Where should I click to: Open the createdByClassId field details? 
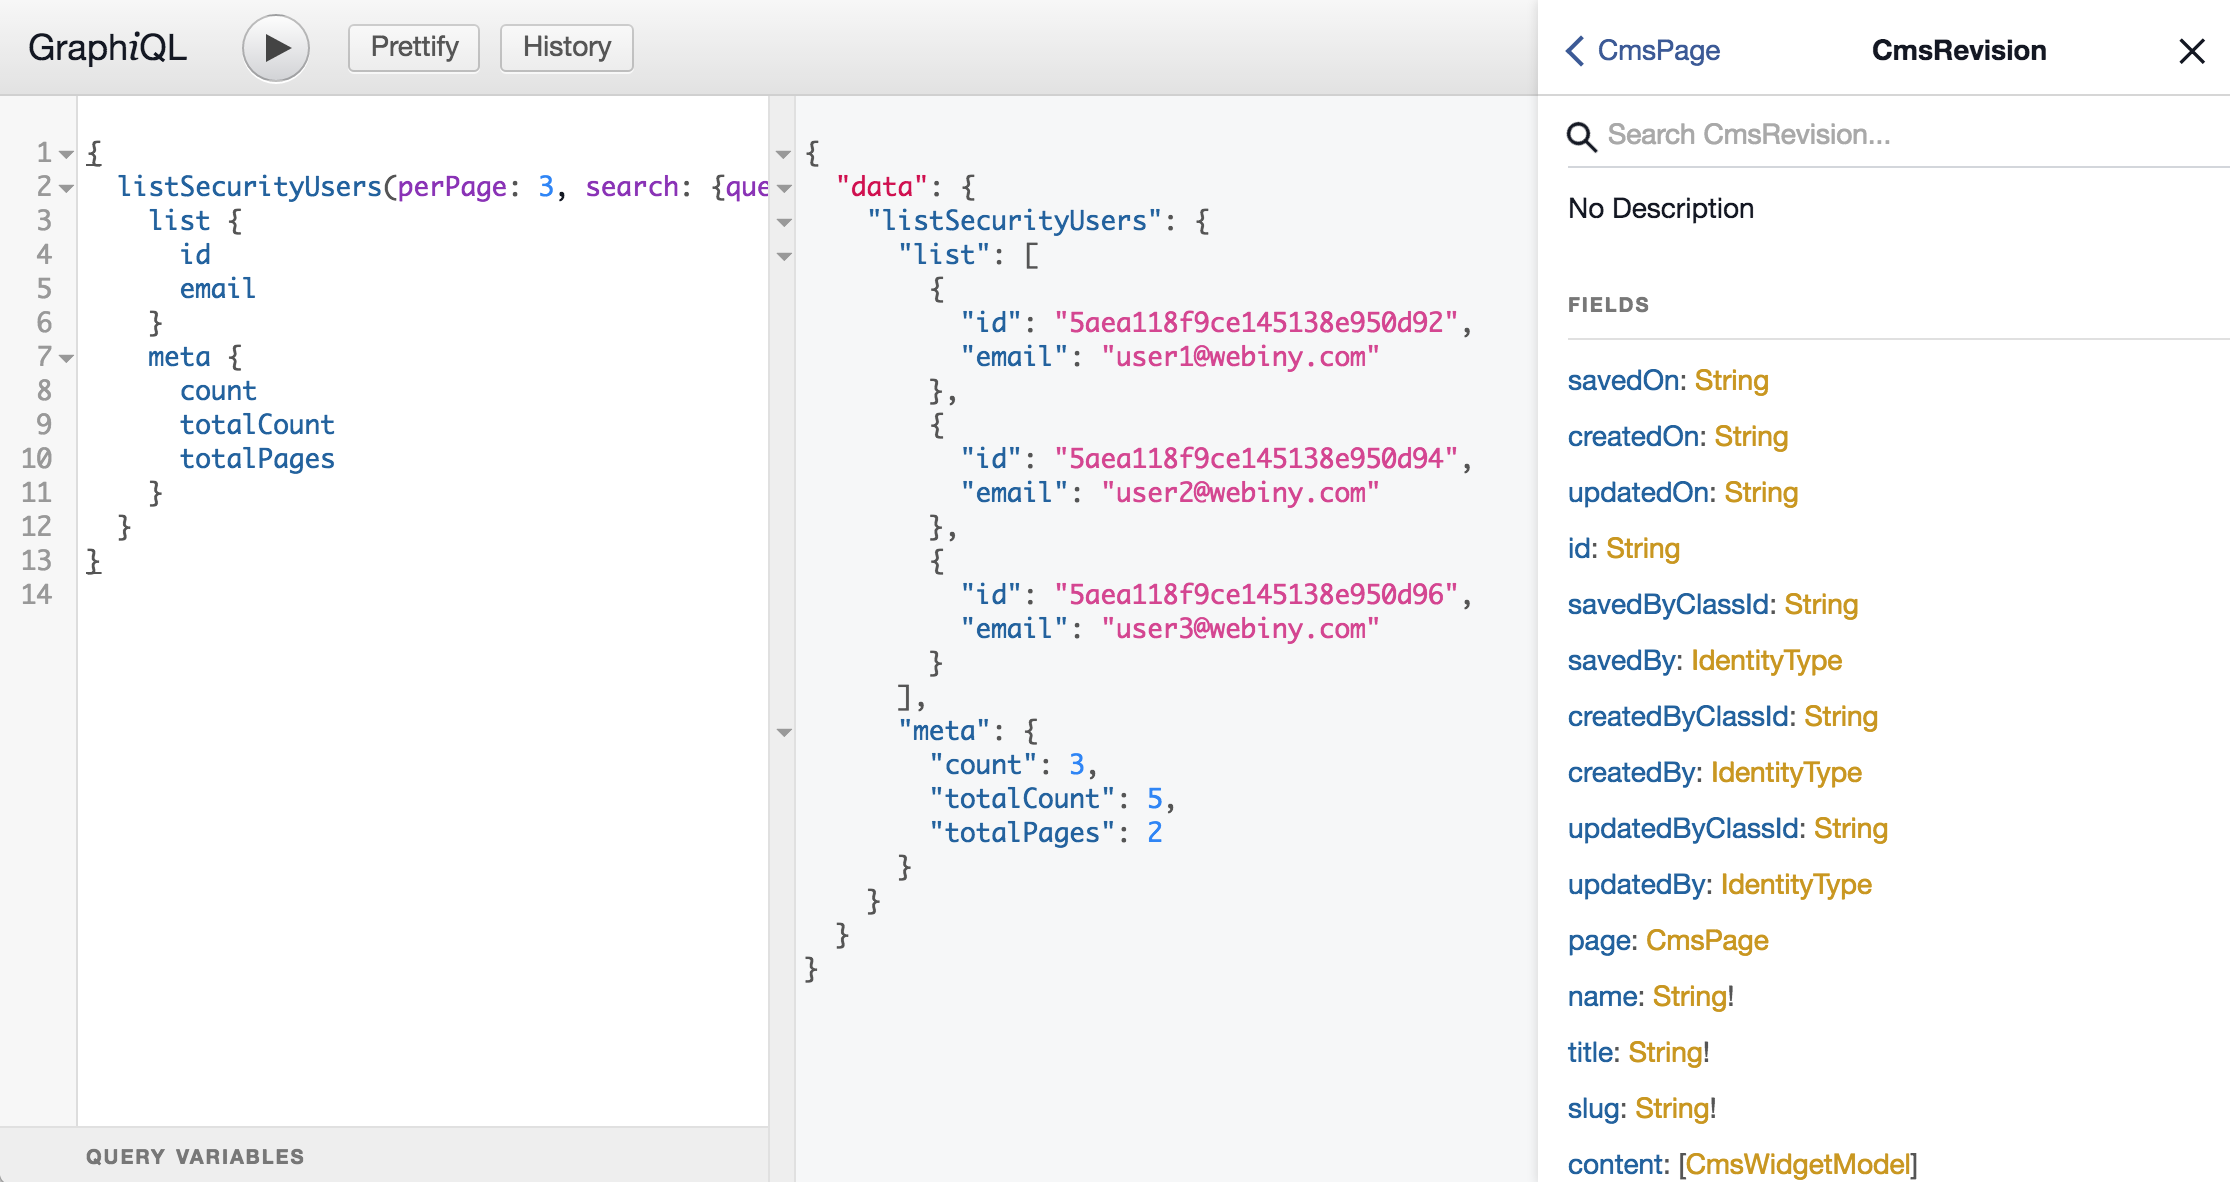tap(1679, 716)
